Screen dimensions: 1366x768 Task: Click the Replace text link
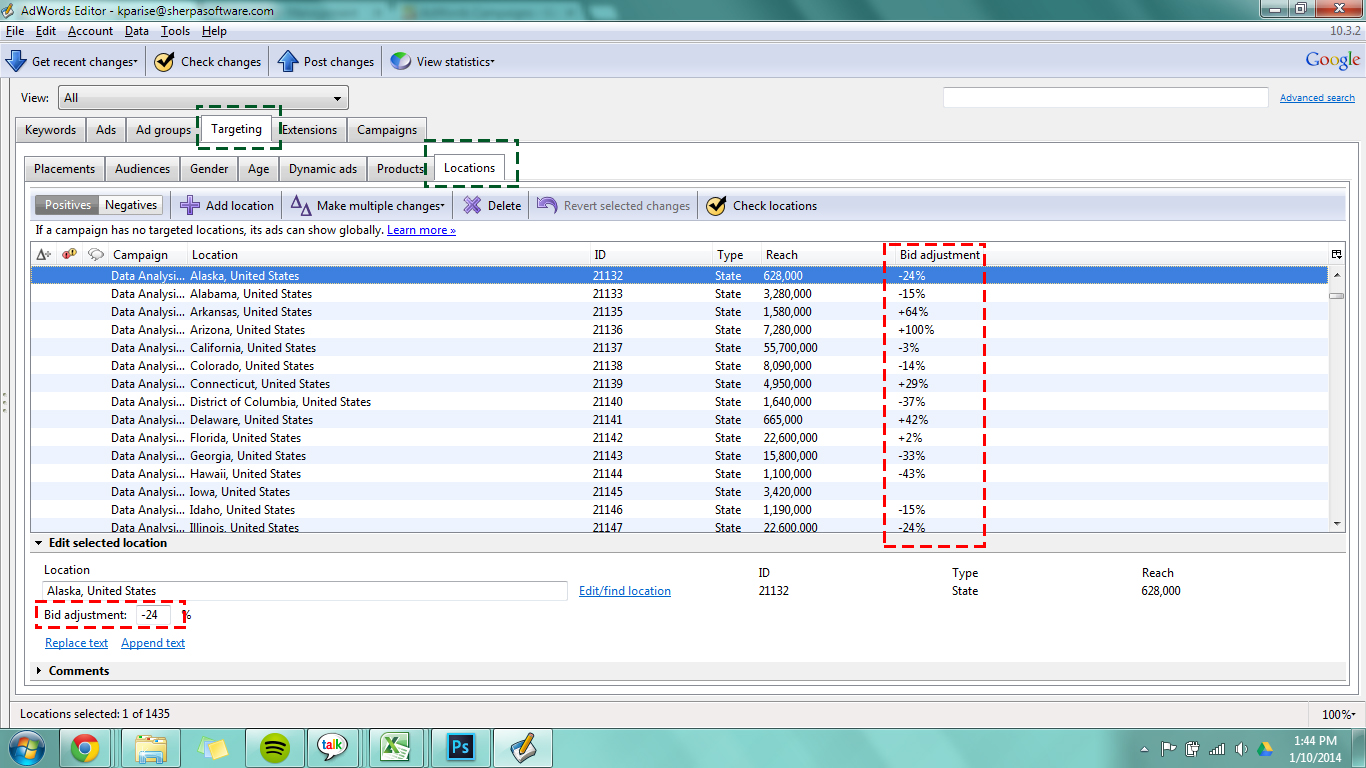[76, 643]
